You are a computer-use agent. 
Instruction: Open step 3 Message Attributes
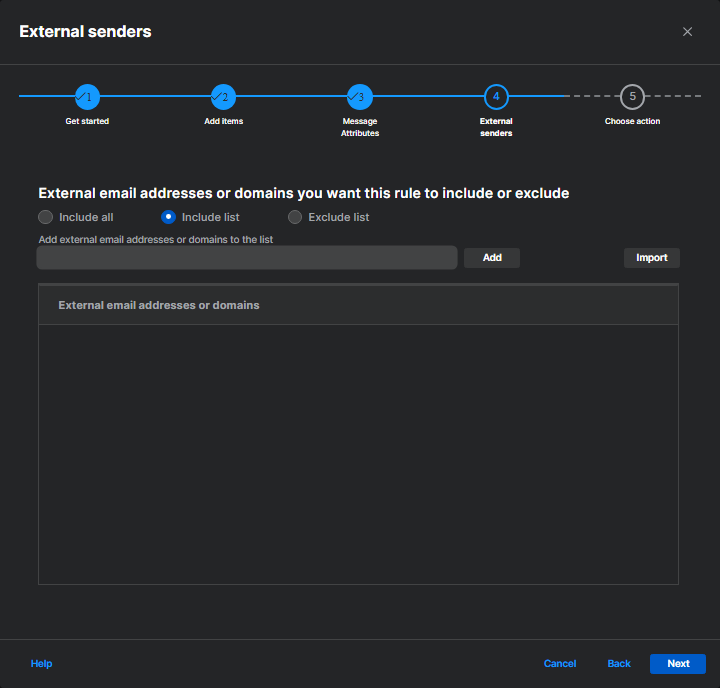[360, 97]
